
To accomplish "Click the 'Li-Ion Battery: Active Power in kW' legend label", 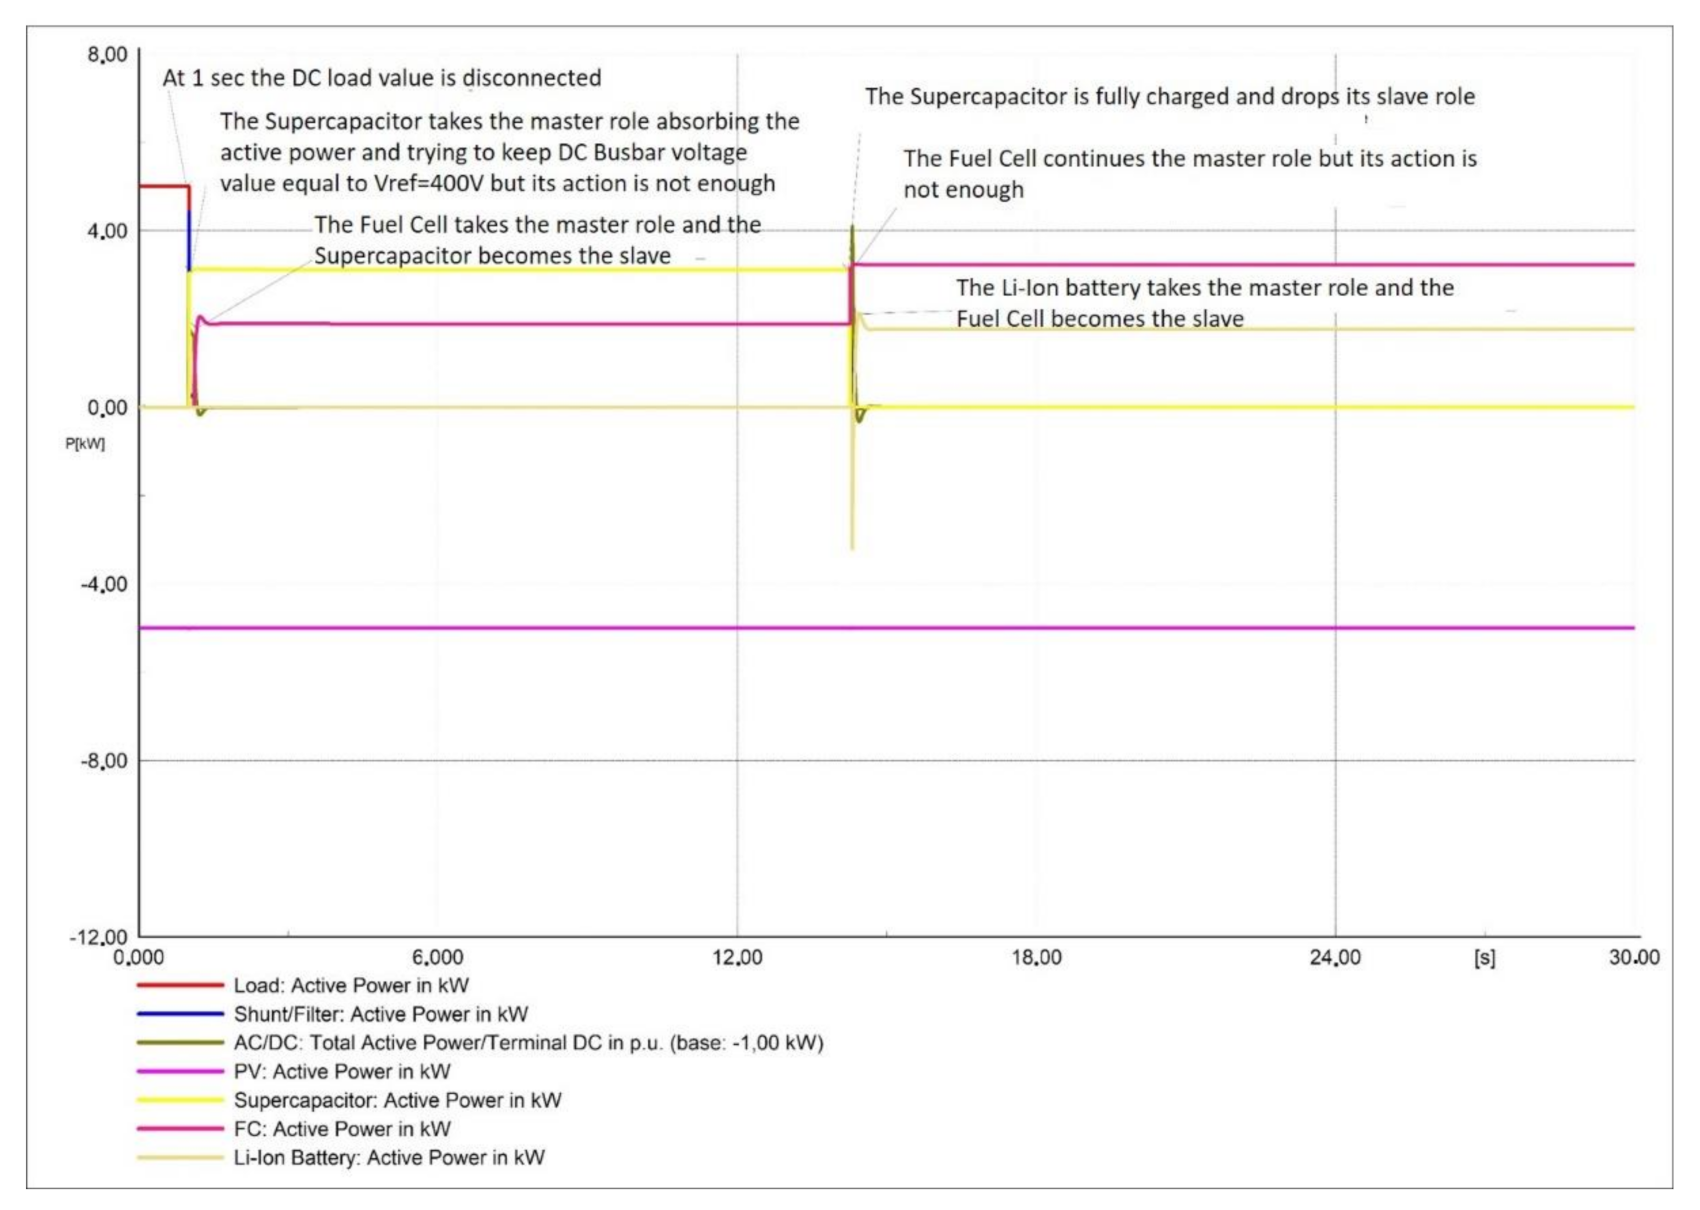I will click(389, 1158).
